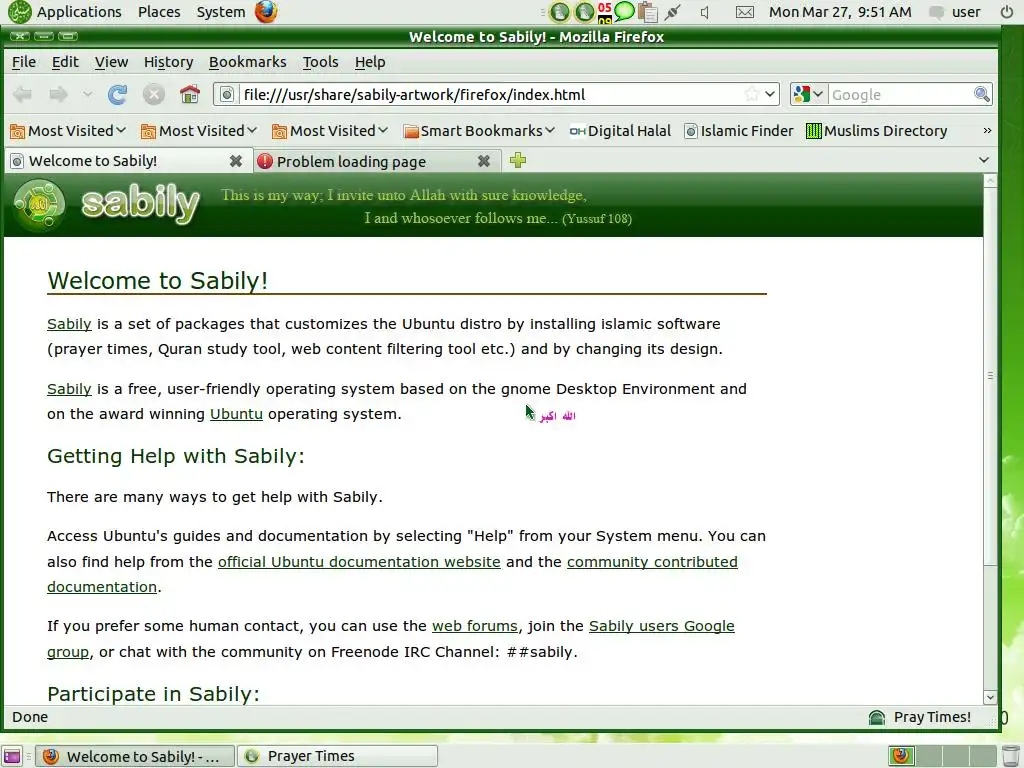1024x768 pixels.
Task: Open the community contributed documentation link
Action: (x=652, y=562)
